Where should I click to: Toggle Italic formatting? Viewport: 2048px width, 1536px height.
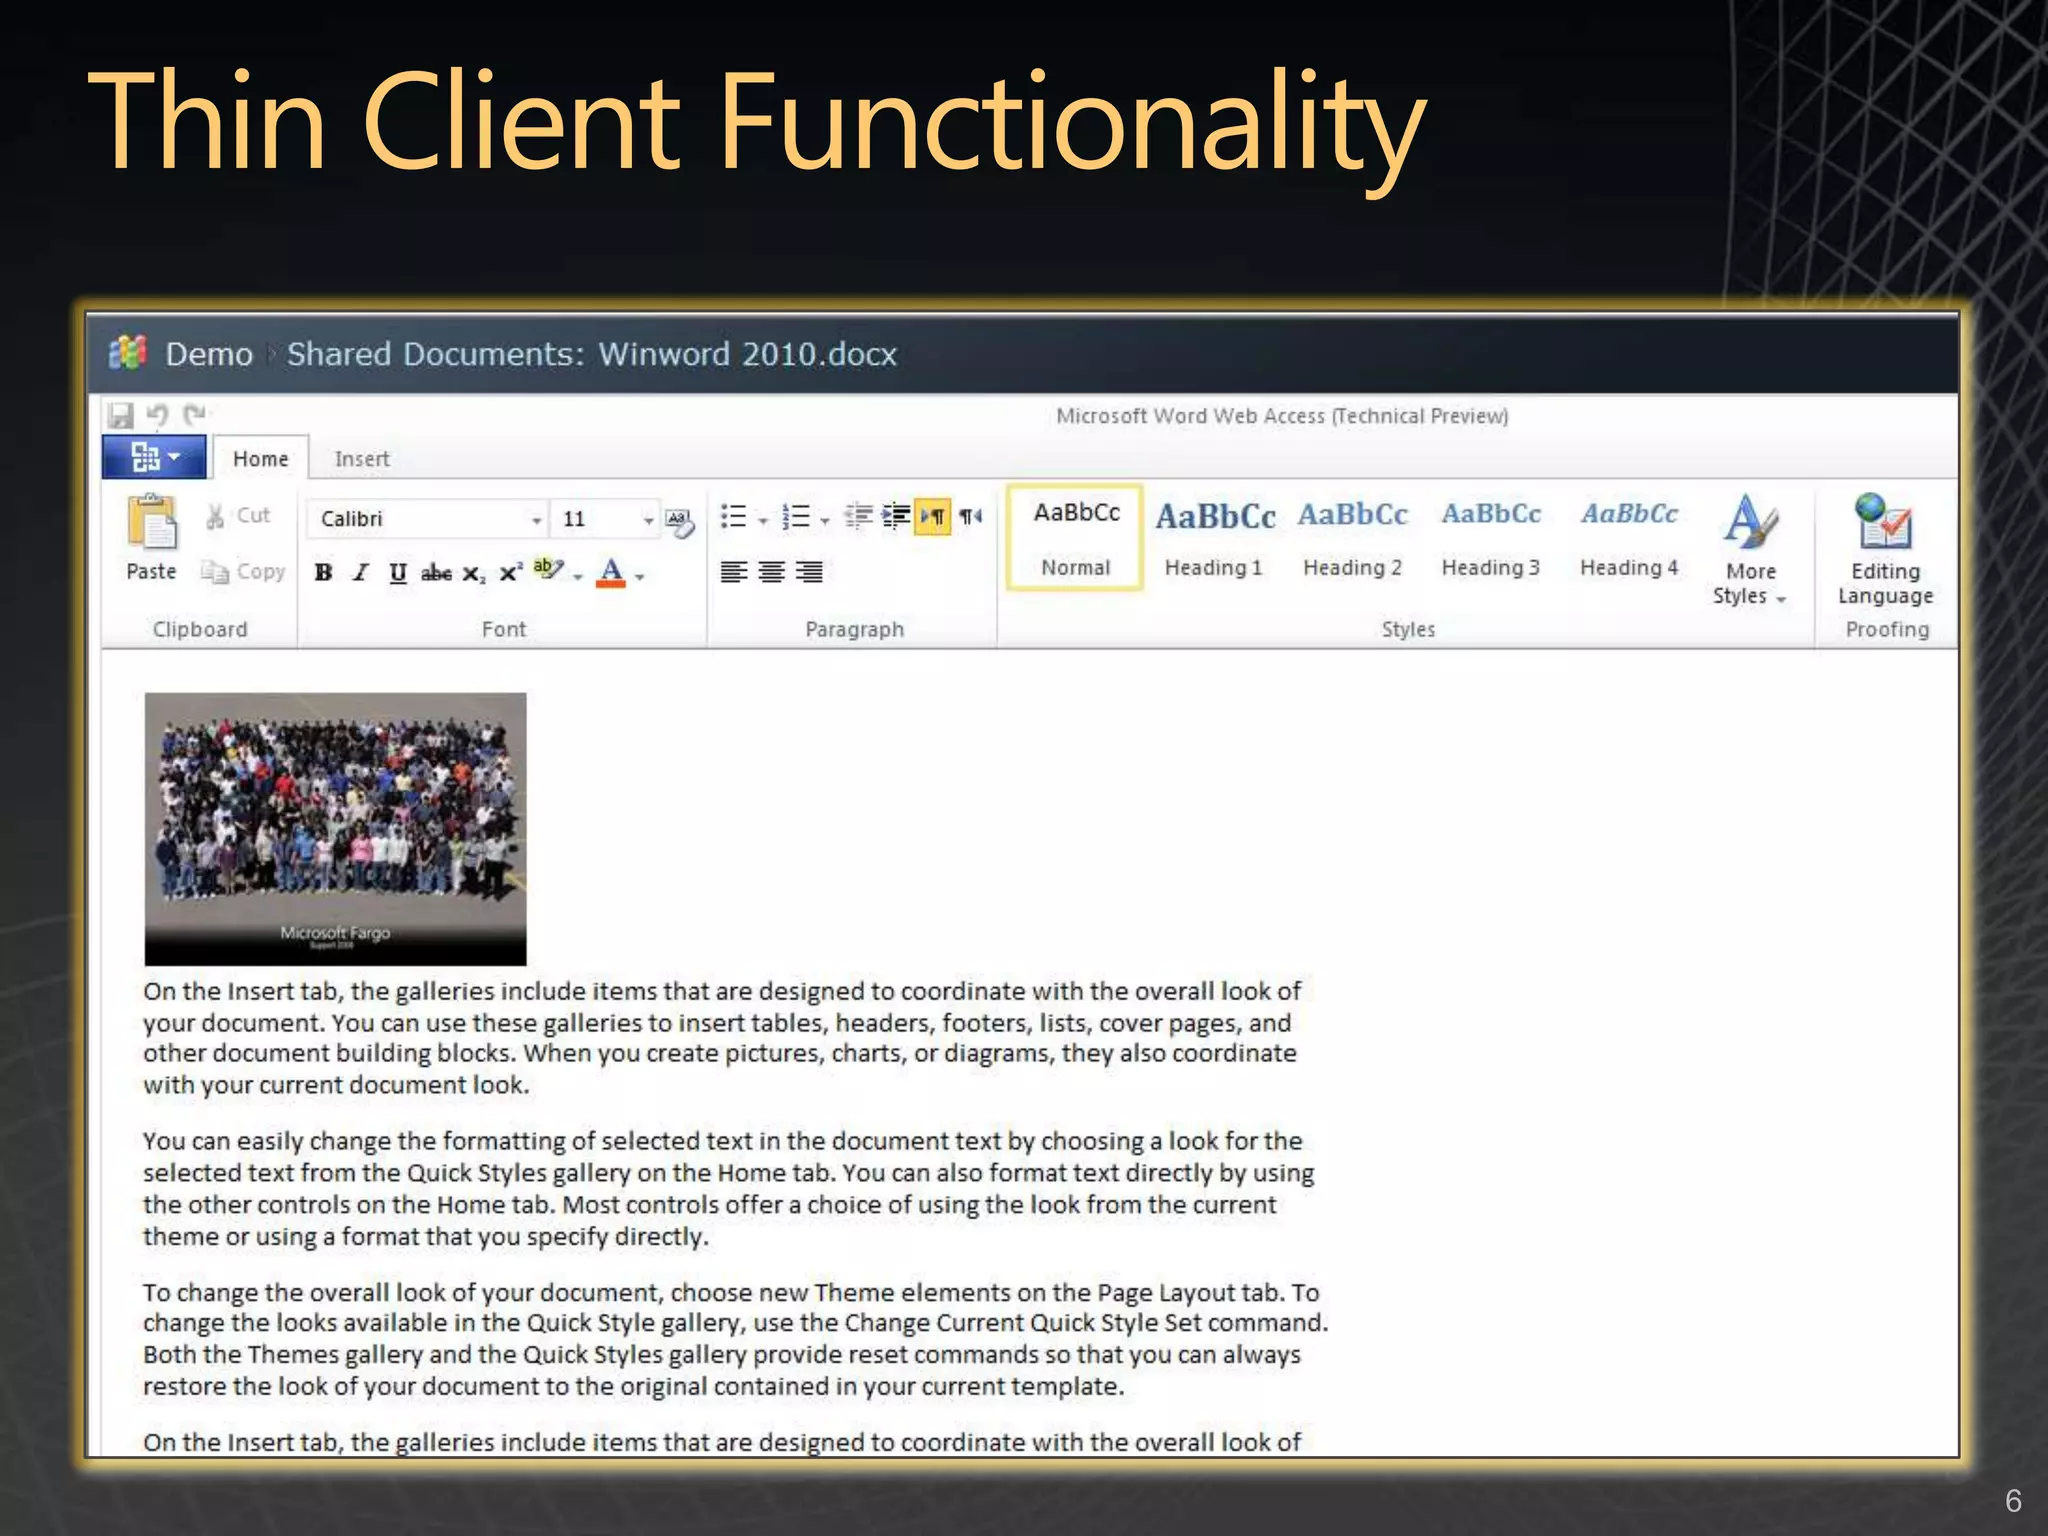361,573
